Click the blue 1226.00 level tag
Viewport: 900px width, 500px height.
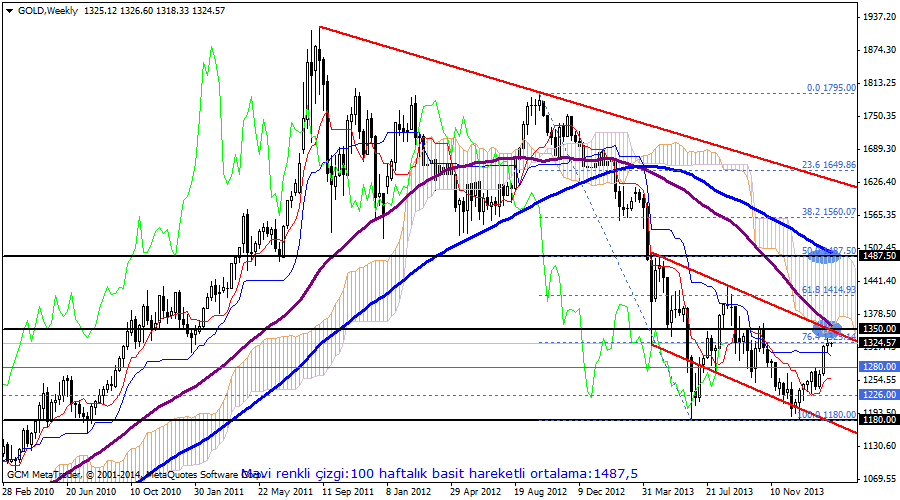(x=879, y=395)
